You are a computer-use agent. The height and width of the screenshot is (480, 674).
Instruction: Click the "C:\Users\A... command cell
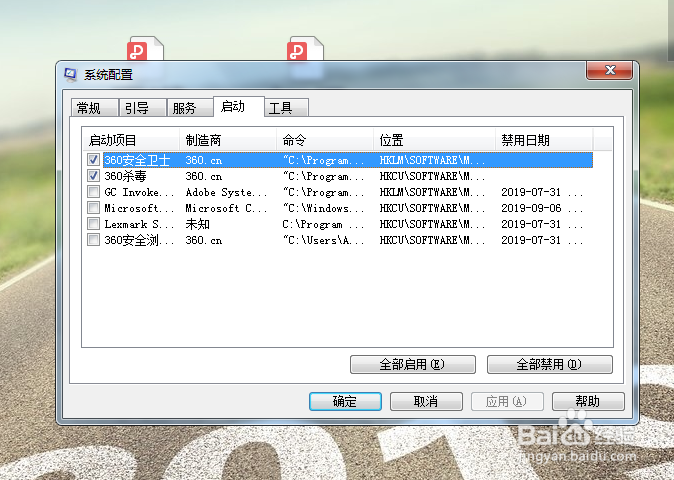(323, 240)
